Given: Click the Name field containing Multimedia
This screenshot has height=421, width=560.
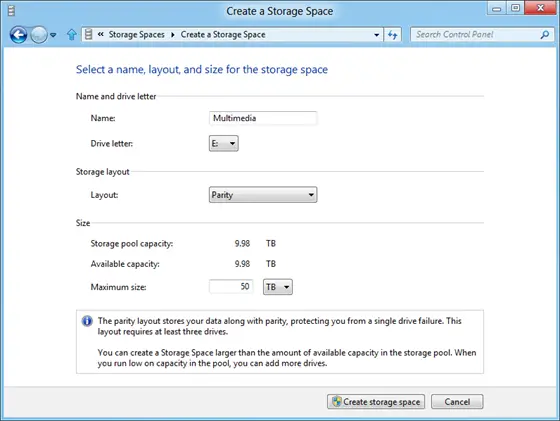Looking at the screenshot, I should coord(263,118).
